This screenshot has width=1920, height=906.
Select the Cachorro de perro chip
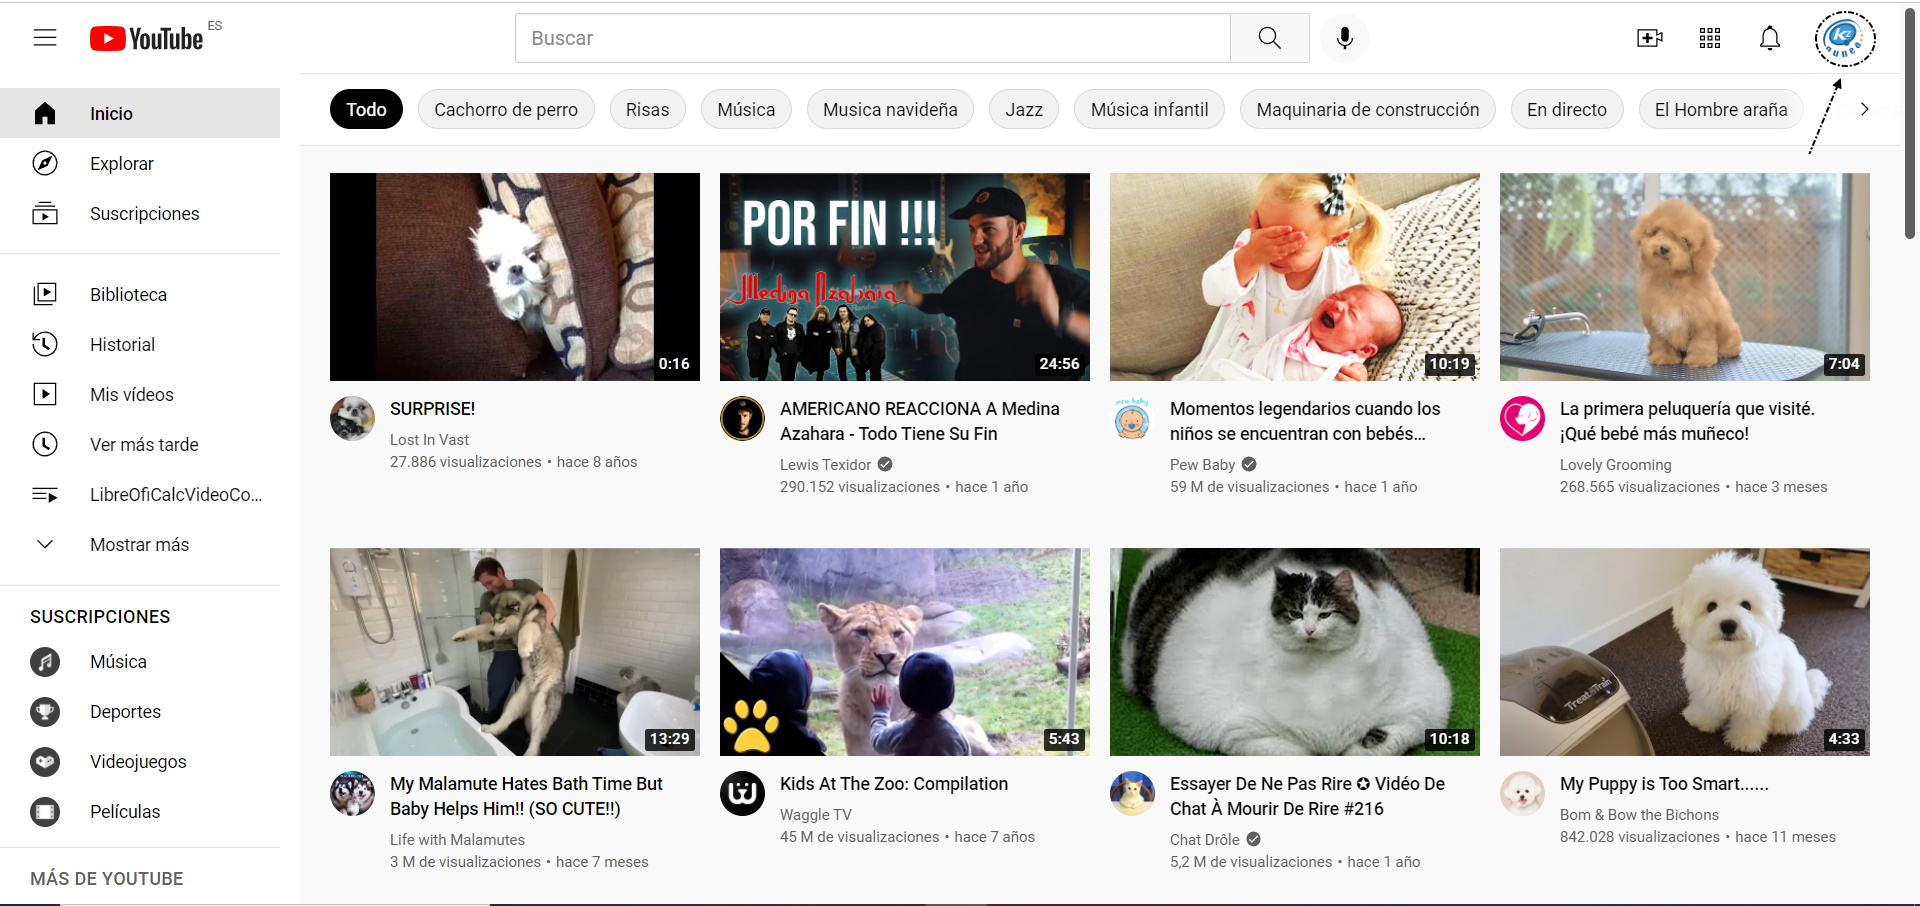[506, 109]
